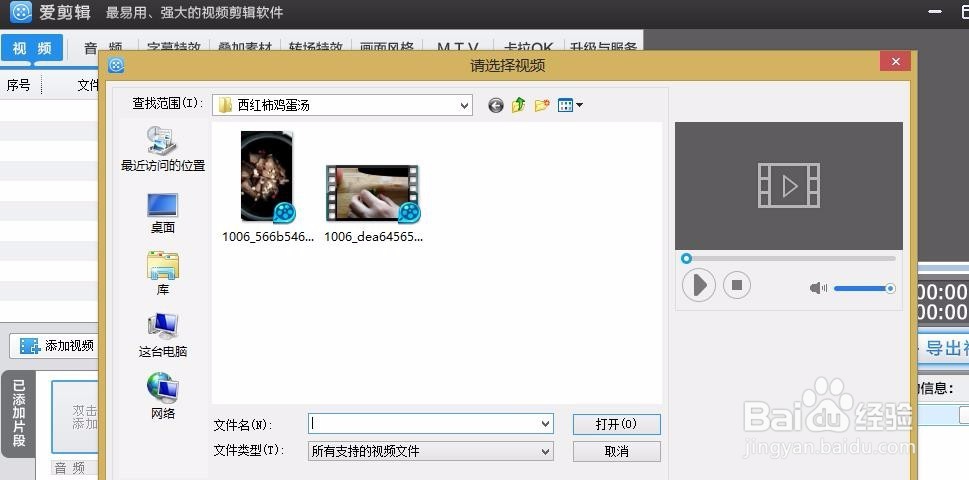Open the 叠加素材 tab in the main window
Image resolution: width=969 pixels, height=480 pixels.
[245, 48]
